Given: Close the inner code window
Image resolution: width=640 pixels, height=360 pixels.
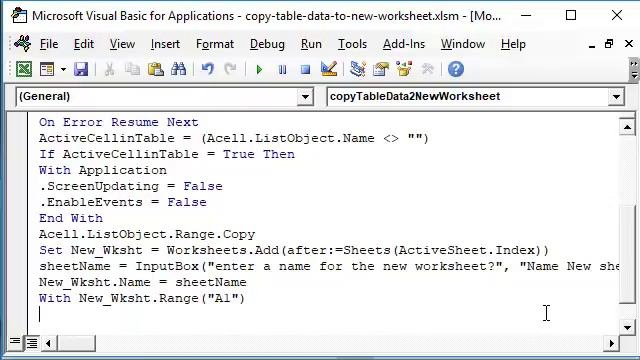Looking at the screenshot, I should 629,44.
